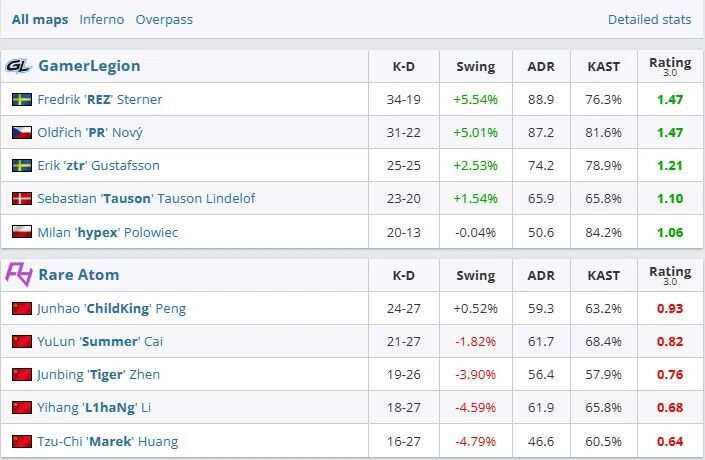Click the KAST header in GamerLegion table

click(603, 67)
